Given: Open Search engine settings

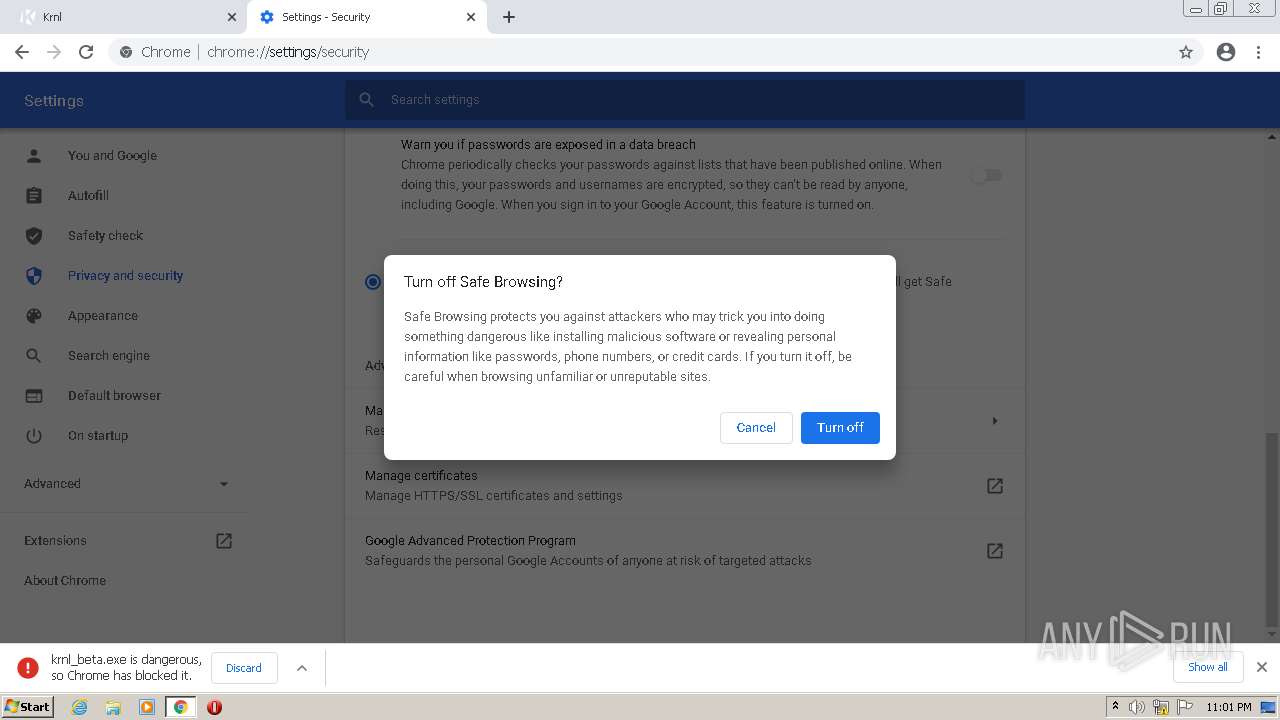Looking at the screenshot, I should click(108, 356).
